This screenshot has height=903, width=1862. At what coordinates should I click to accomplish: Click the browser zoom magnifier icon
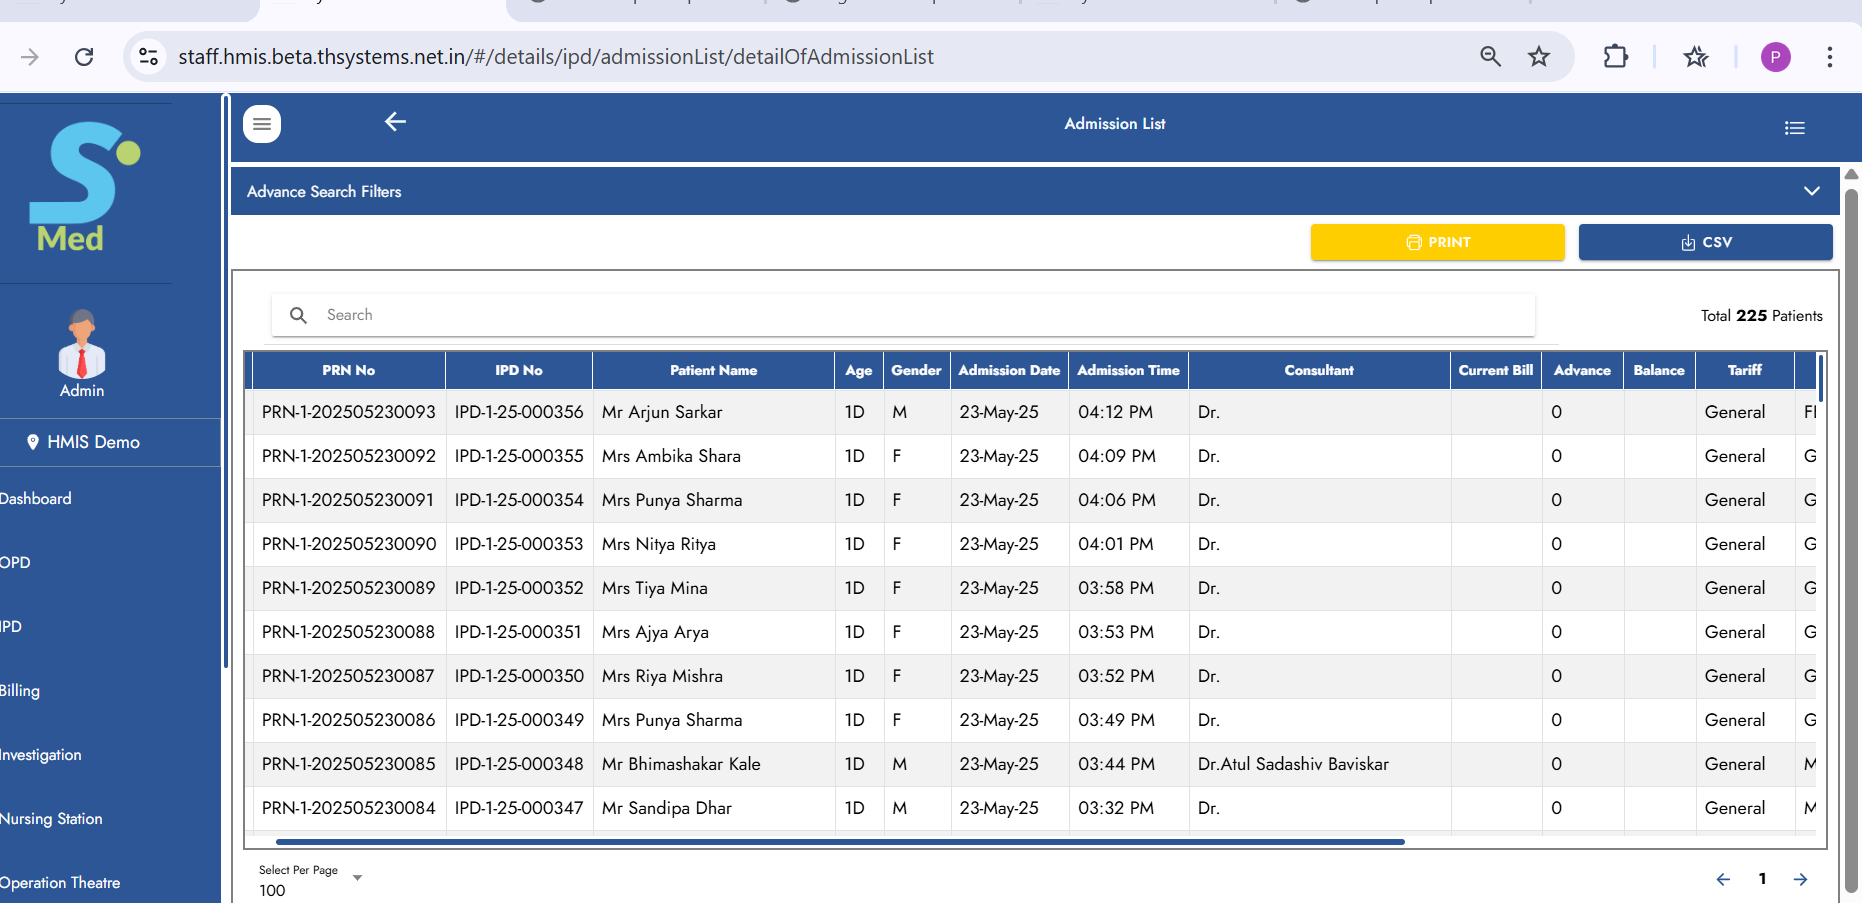[1490, 57]
